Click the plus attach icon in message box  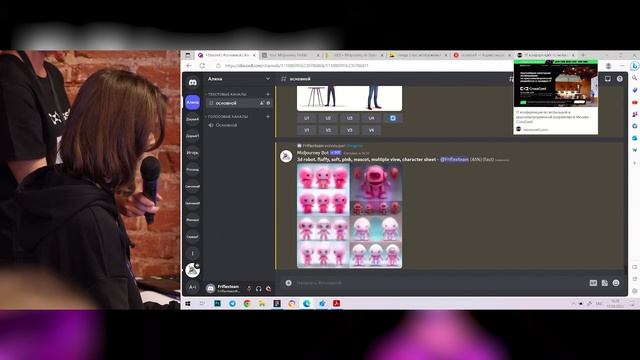pos(289,282)
